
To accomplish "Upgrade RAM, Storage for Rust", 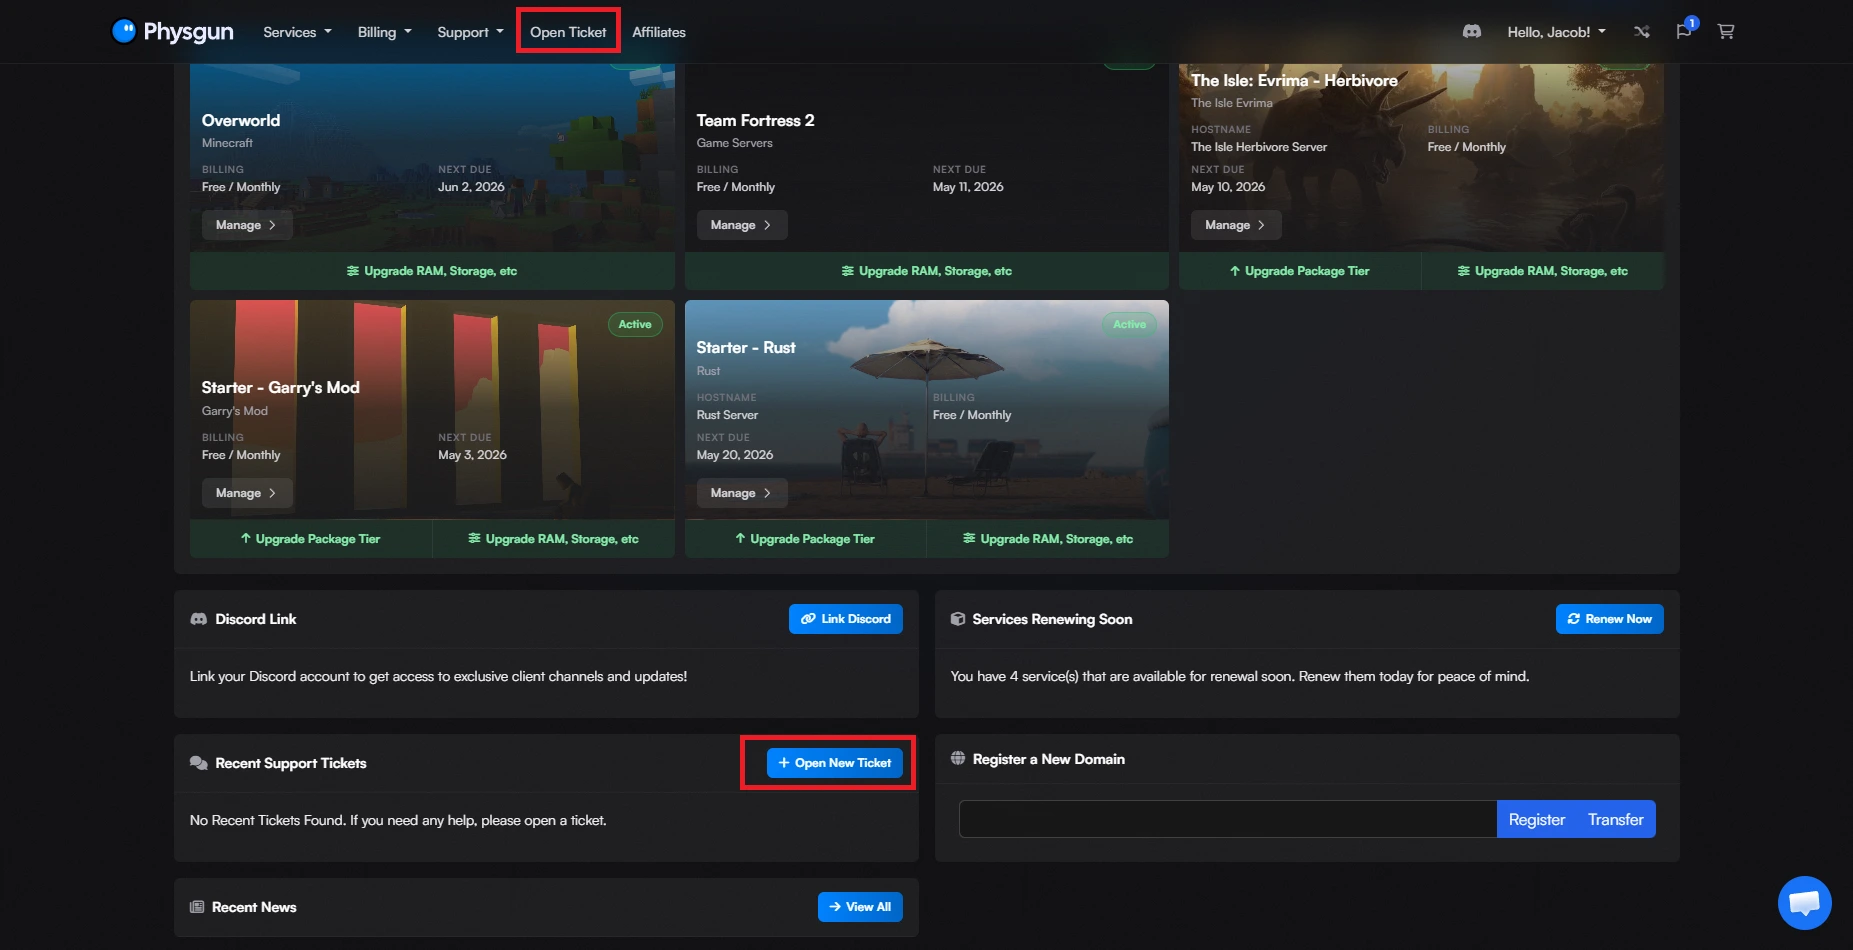I will 1048,539.
